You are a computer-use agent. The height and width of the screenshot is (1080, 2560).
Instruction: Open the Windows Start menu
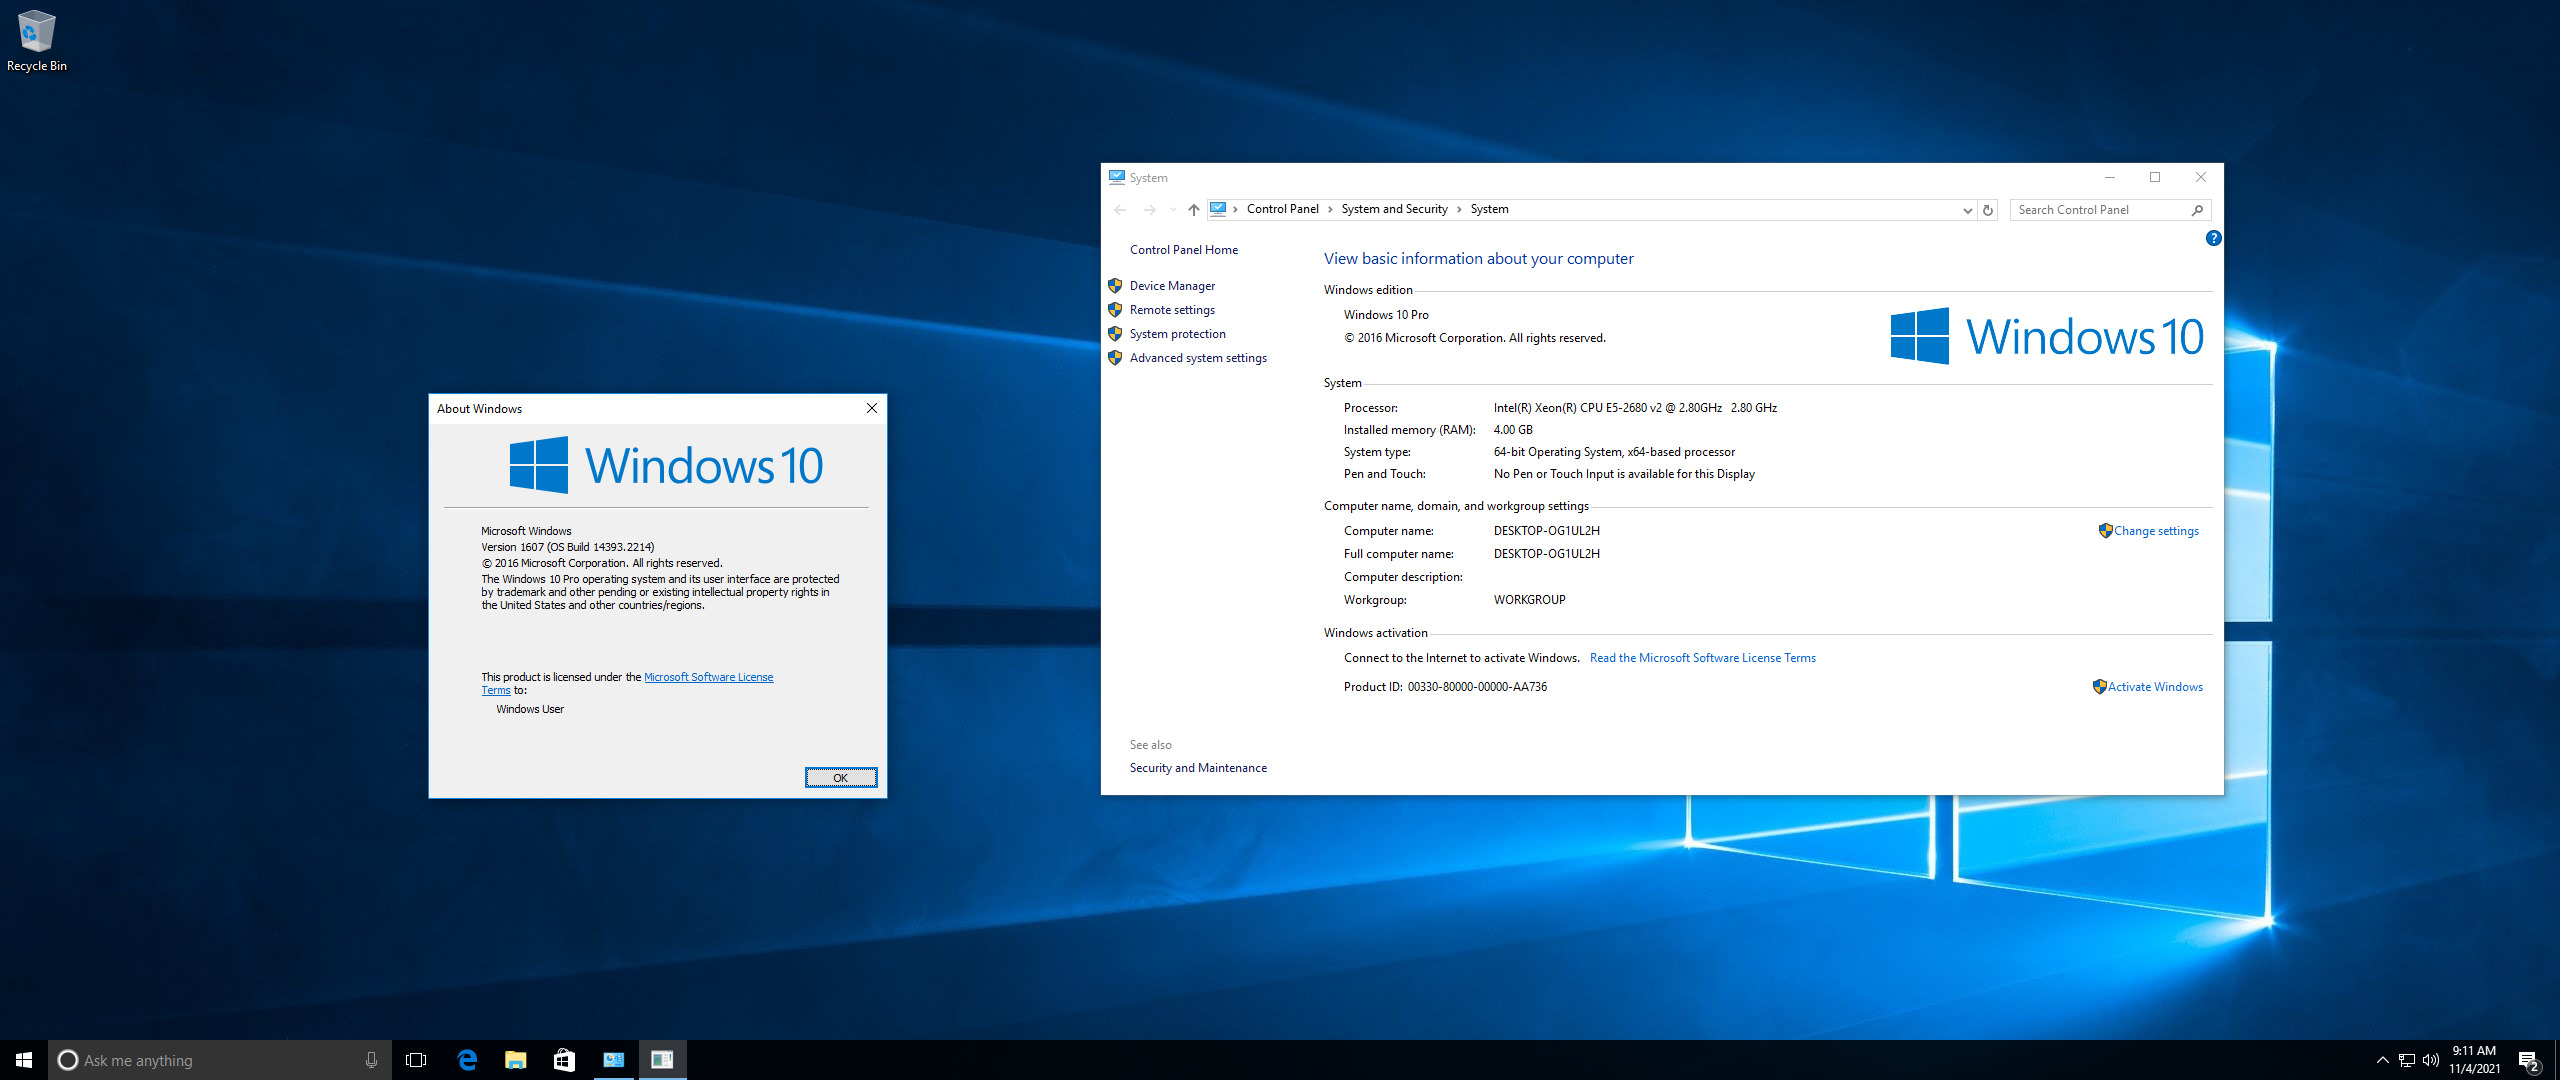[x=24, y=1060]
